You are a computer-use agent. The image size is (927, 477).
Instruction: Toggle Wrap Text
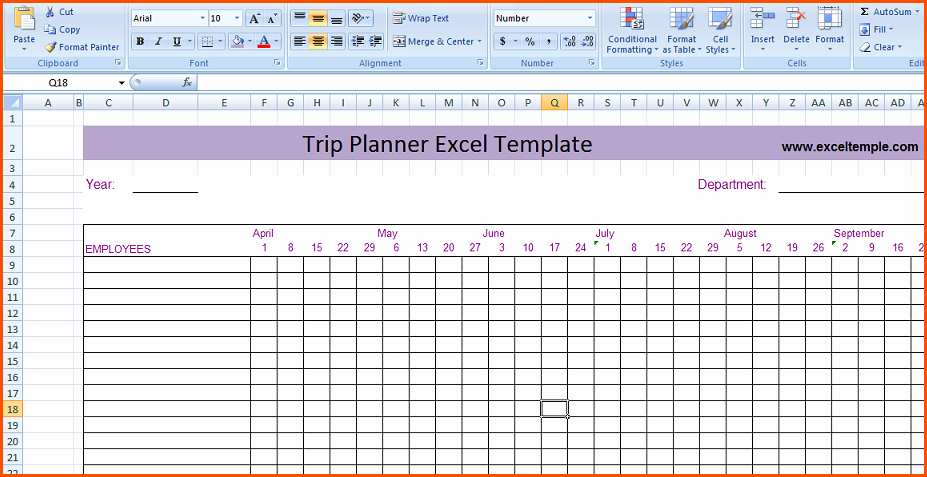tap(421, 18)
